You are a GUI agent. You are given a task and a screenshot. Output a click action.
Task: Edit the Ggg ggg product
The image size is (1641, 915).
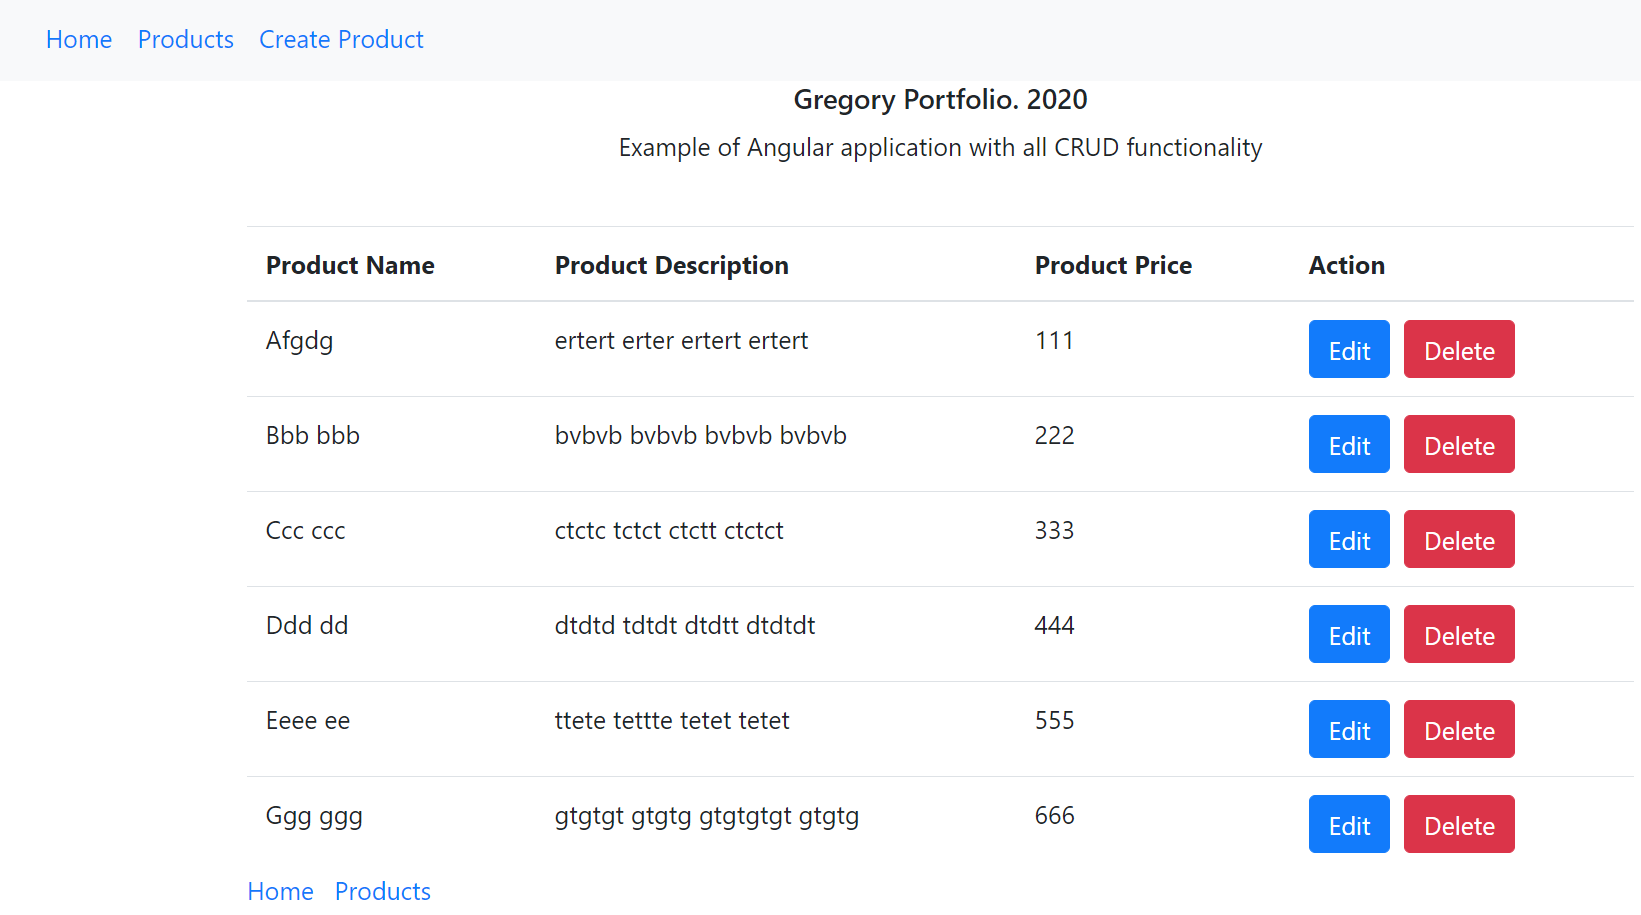(x=1349, y=825)
